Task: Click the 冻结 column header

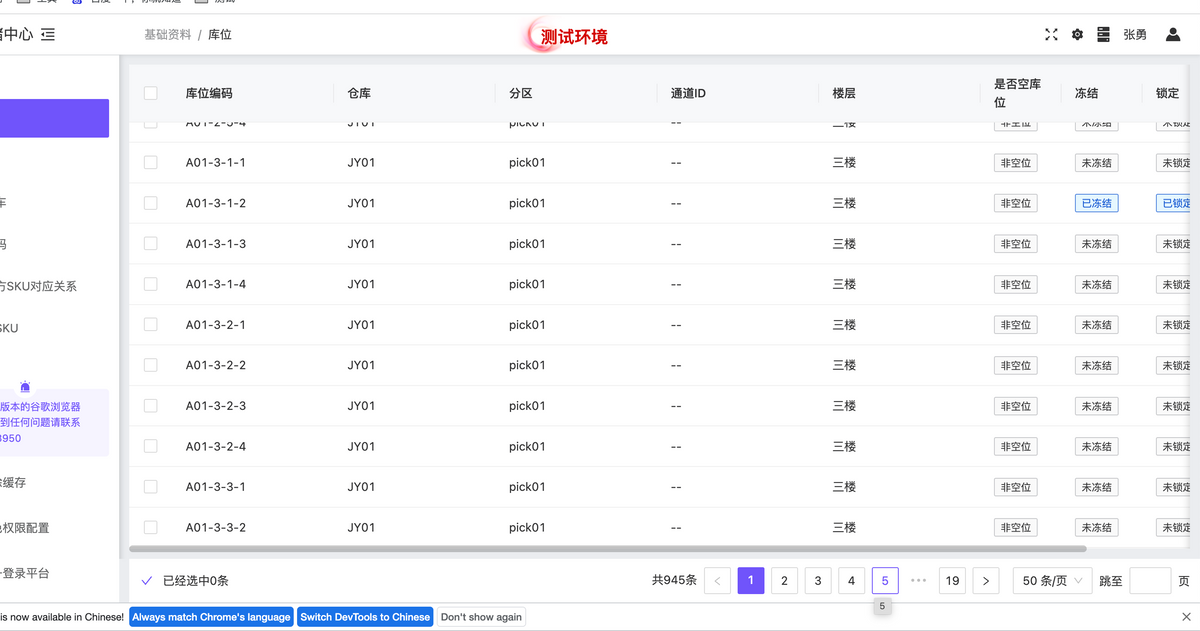Action: tap(1087, 93)
